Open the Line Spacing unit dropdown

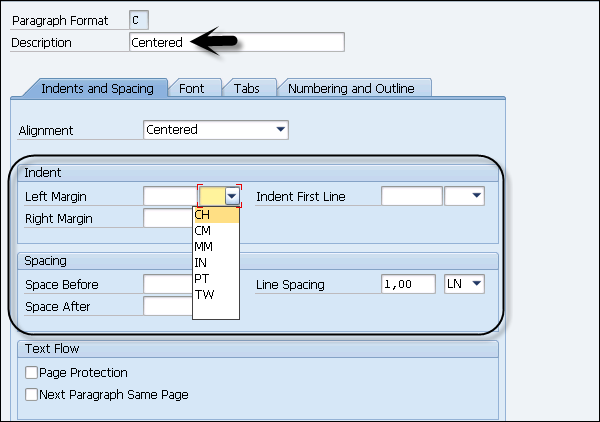click(475, 285)
